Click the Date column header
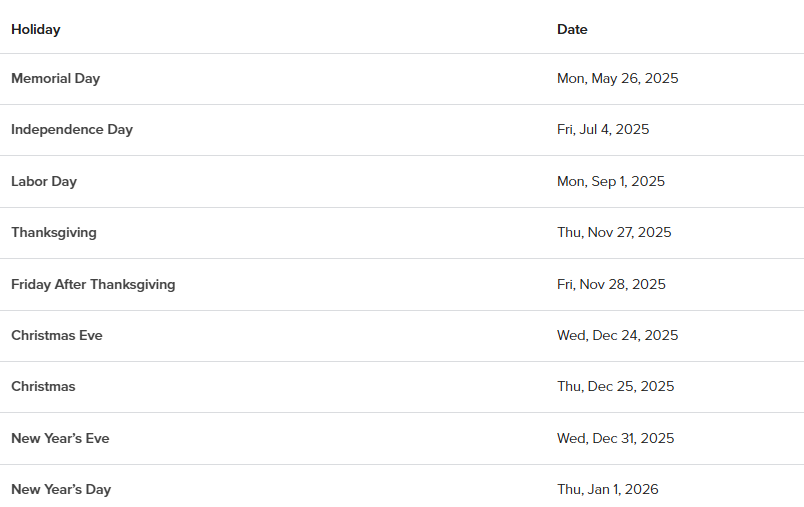Viewport: 804px width, 507px height. click(x=572, y=29)
